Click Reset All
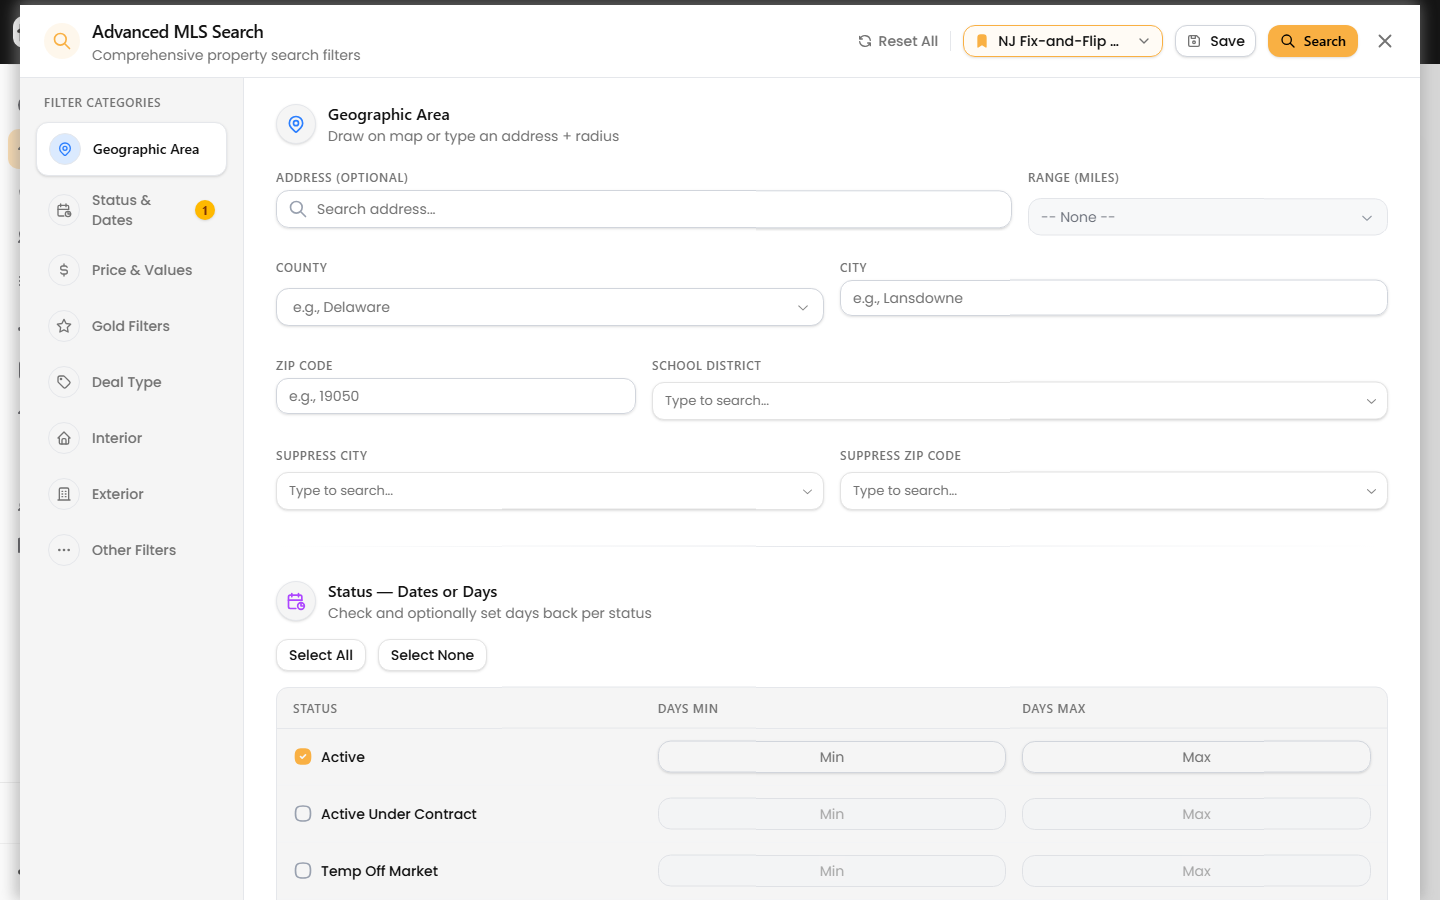Screen dimensions: 1440x900 click(898, 41)
